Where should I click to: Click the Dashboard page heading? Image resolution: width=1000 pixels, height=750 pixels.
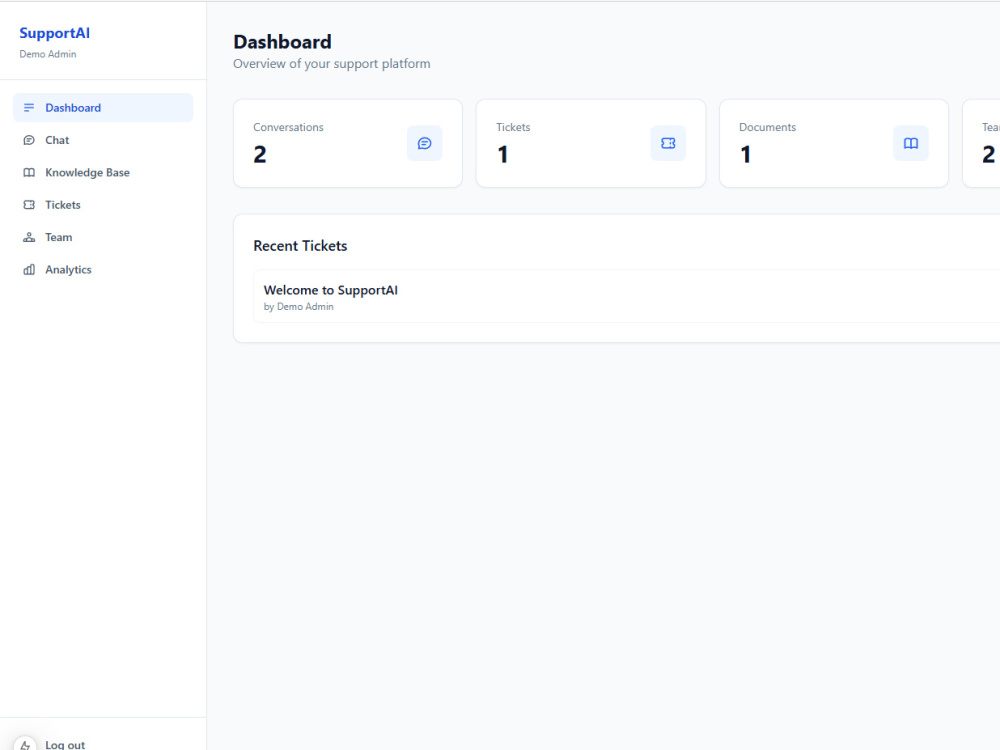pyautogui.click(x=283, y=42)
